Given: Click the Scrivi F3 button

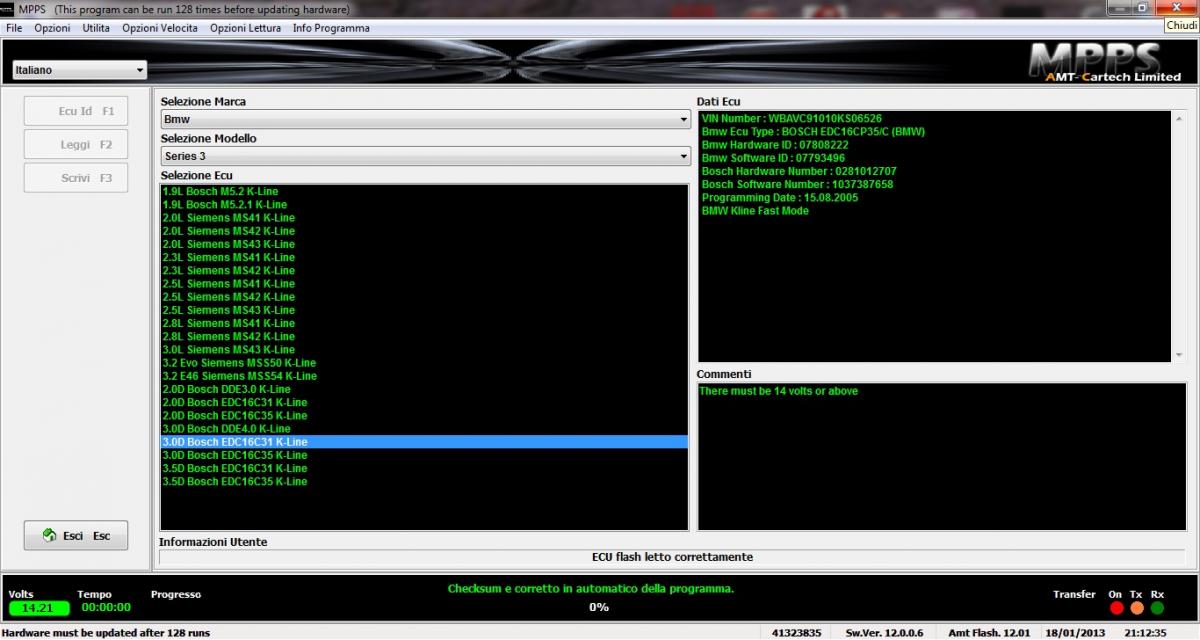Looking at the screenshot, I should pyautogui.click(x=76, y=178).
